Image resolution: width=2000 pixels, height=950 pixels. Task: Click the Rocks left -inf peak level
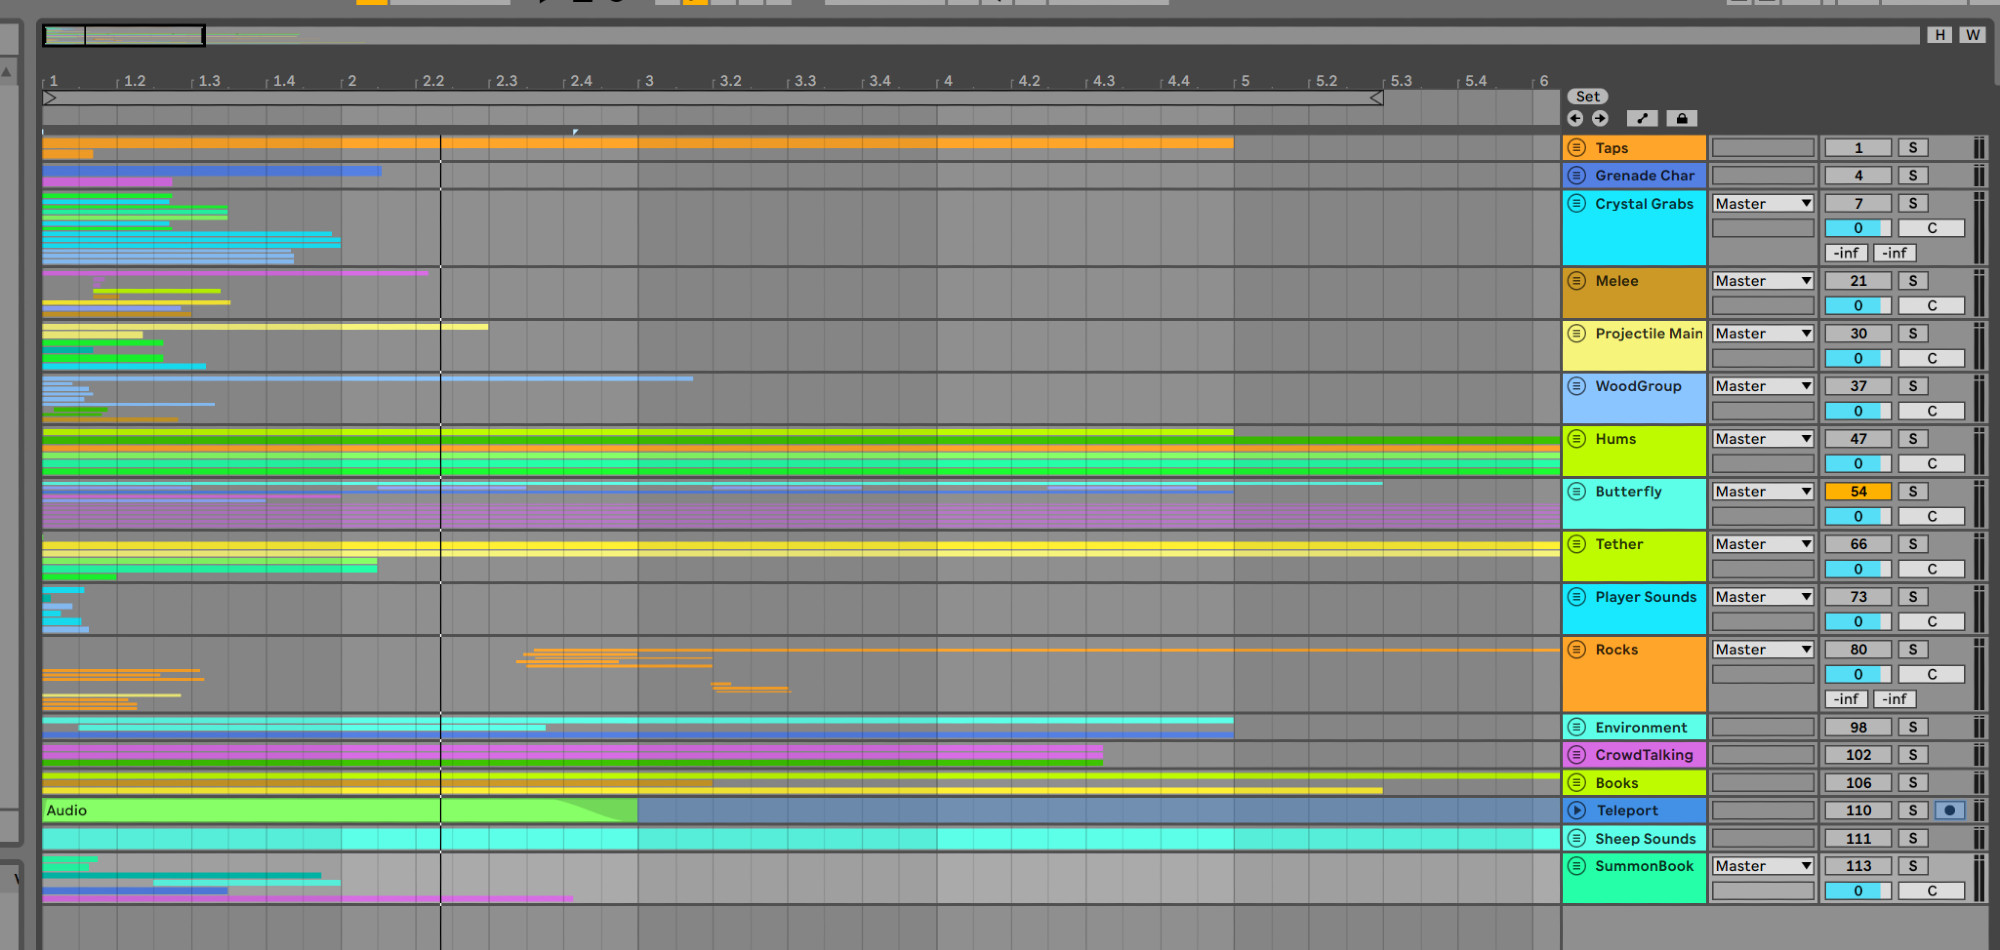coord(1846,699)
